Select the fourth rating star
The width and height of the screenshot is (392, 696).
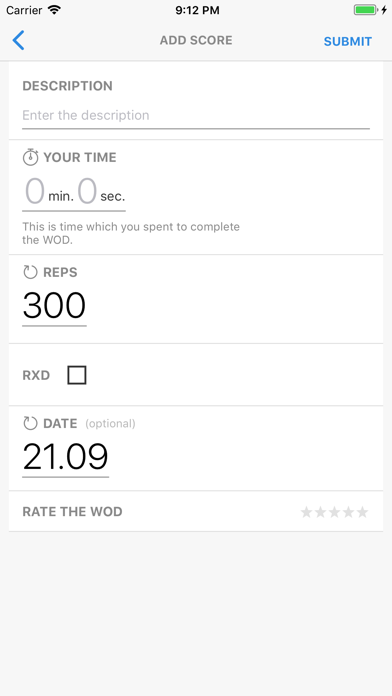pyautogui.click(x=348, y=512)
